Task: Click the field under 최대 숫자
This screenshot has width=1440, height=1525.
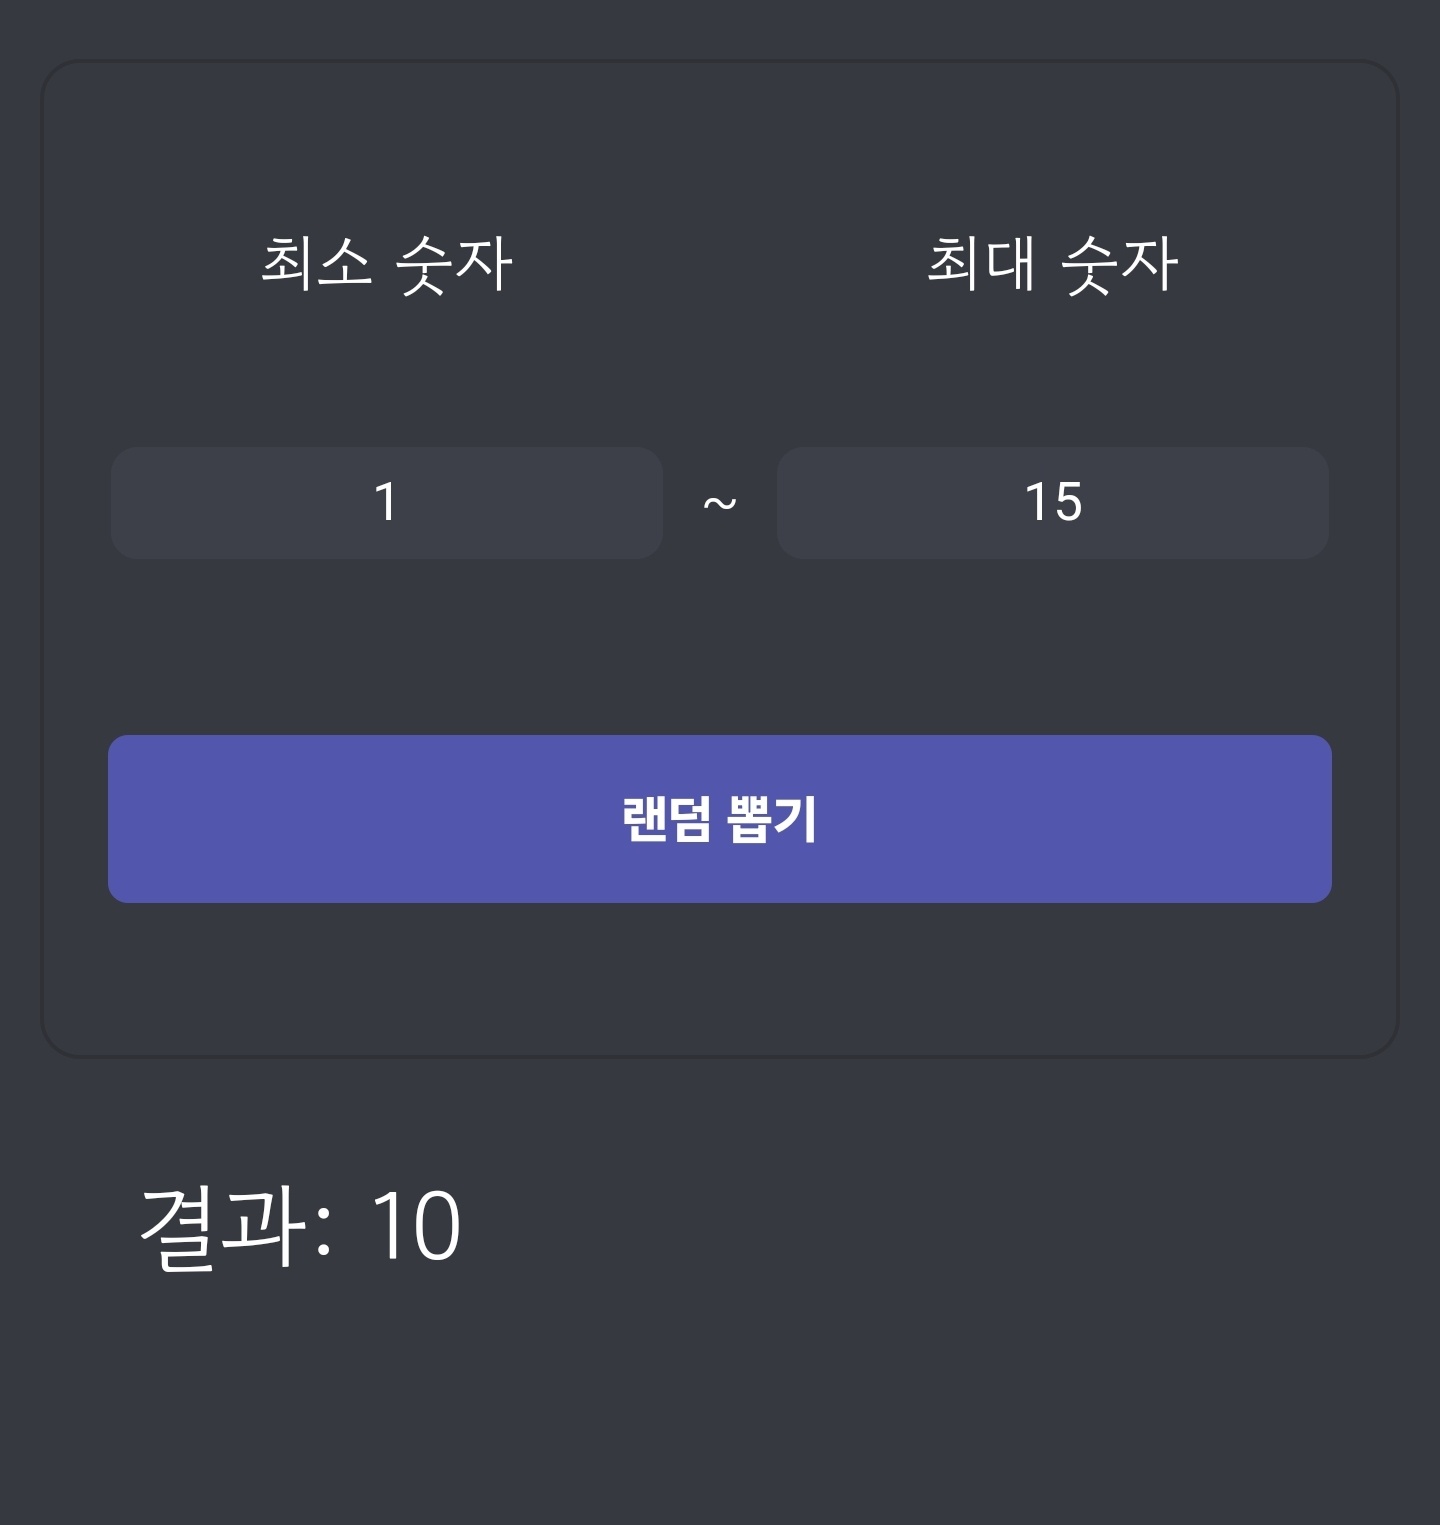Action: [x=1052, y=502]
